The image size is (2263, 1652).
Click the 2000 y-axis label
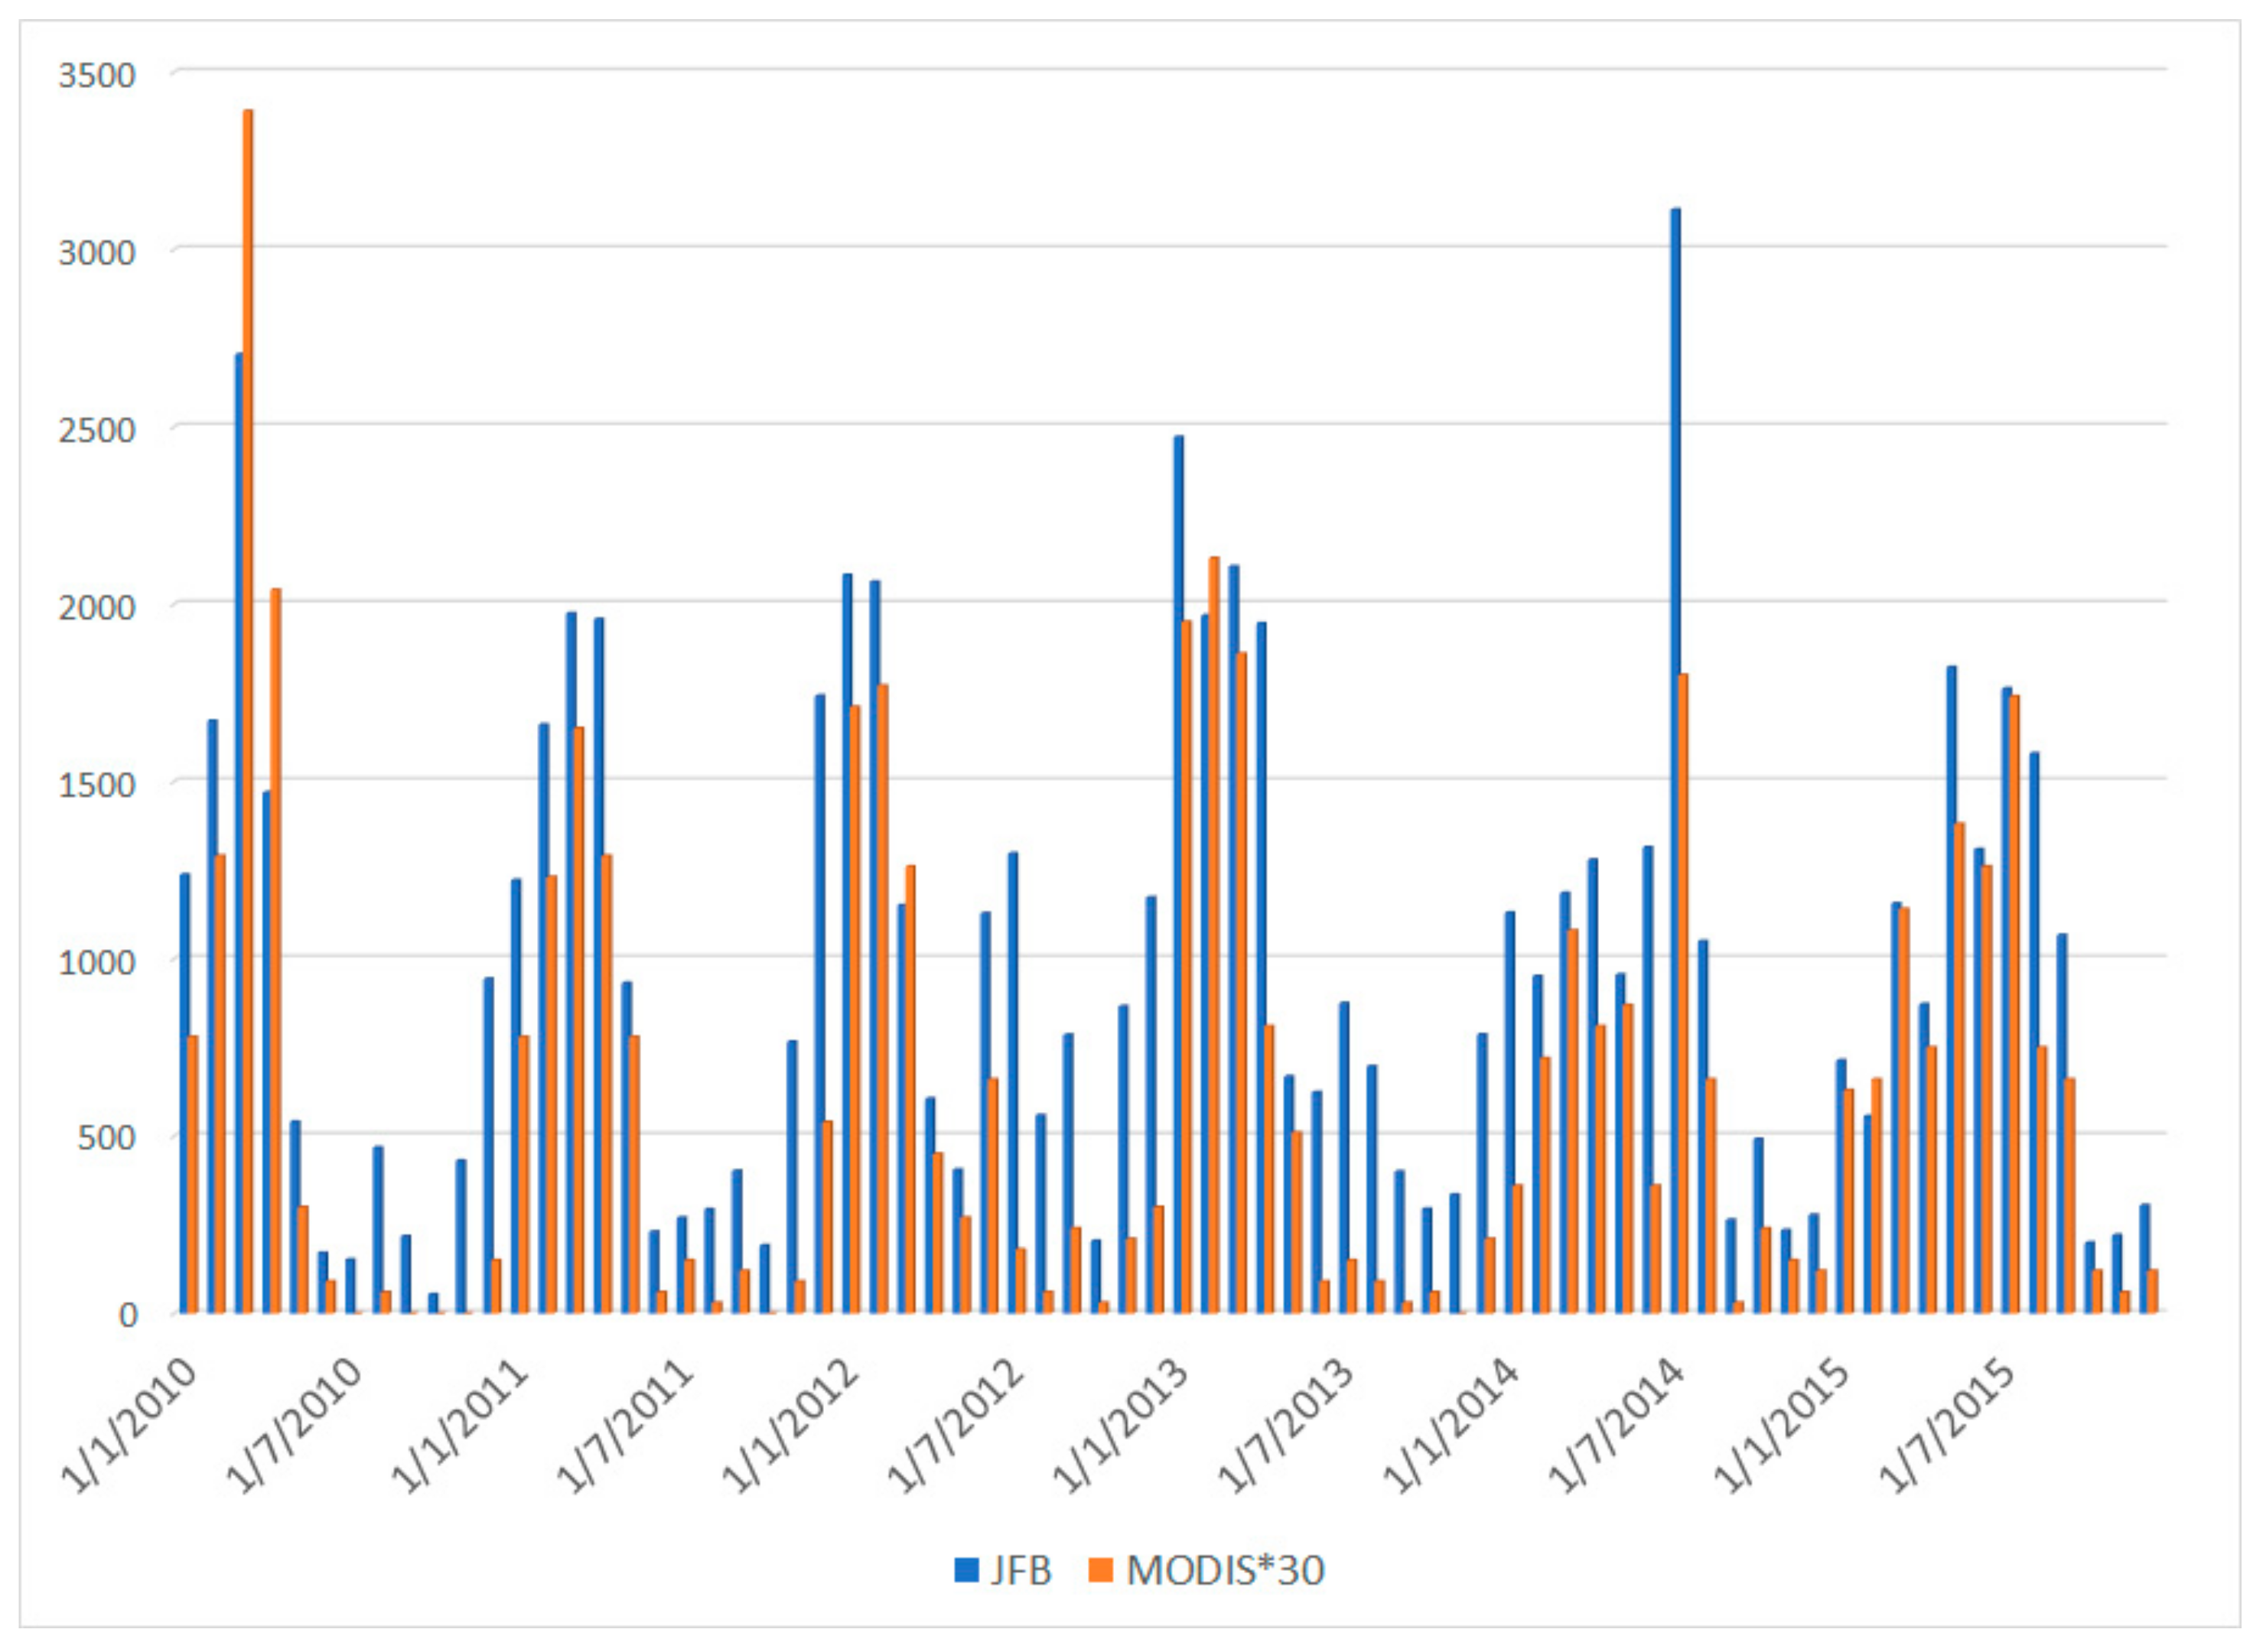pos(96,607)
